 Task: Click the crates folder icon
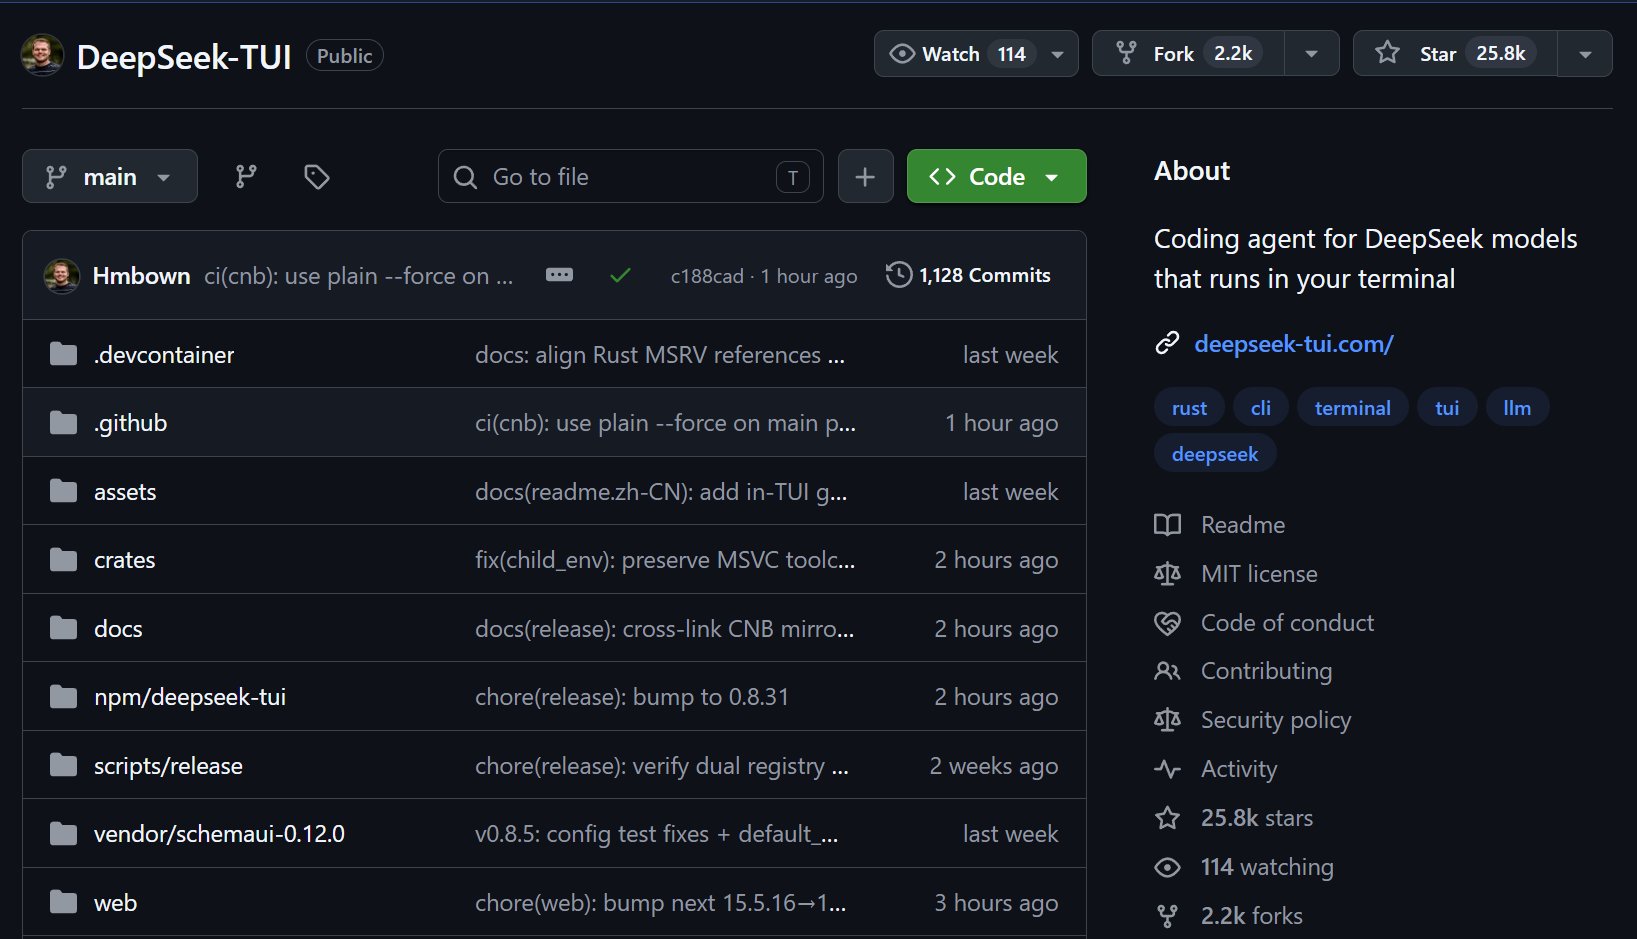pos(63,560)
